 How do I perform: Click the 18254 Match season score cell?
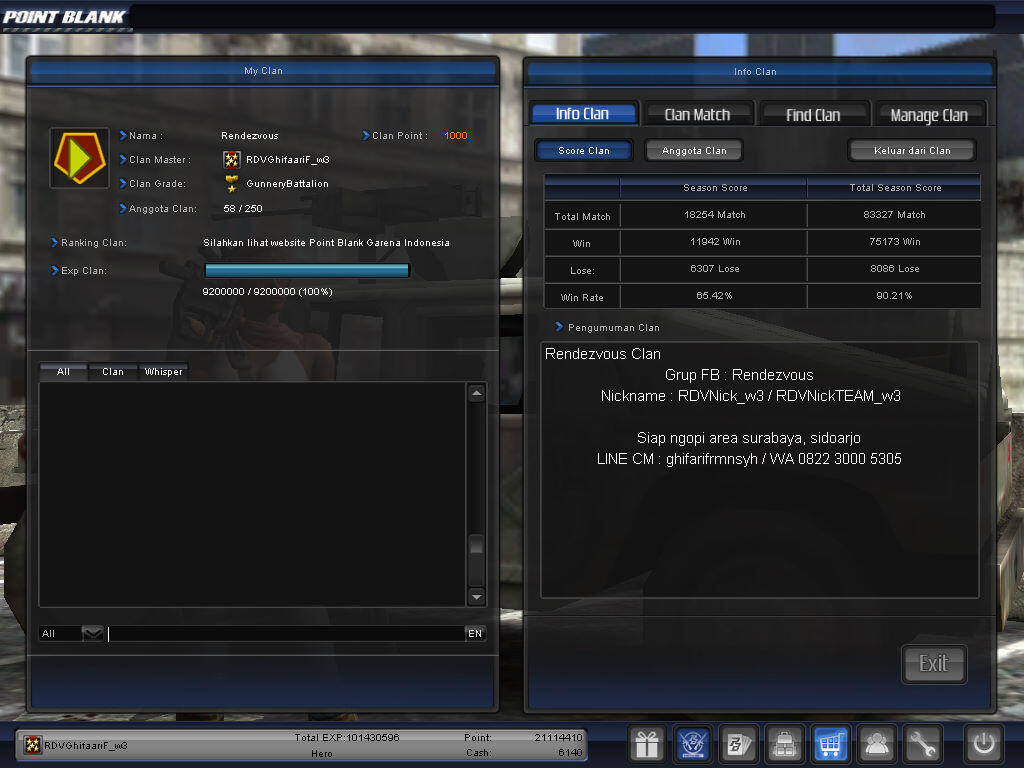click(714, 215)
